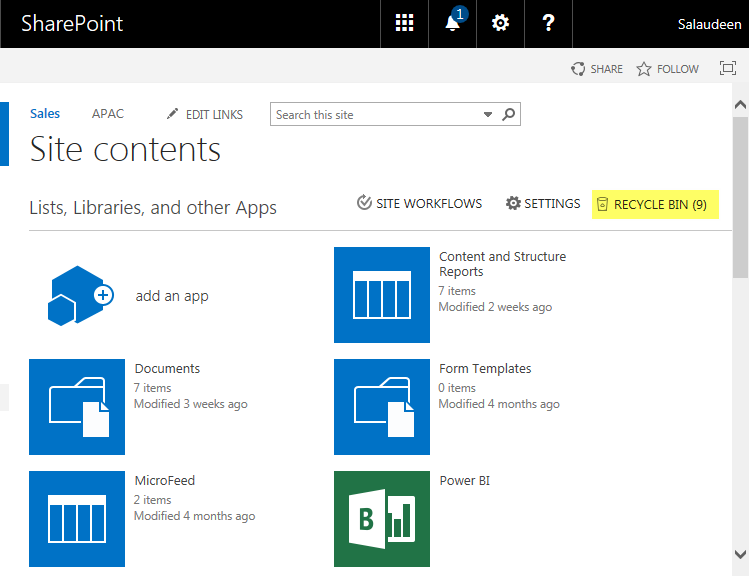This screenshot has height=576, width=749.
Task: Open the Documents library tile icon
Action: coord(78,407)
